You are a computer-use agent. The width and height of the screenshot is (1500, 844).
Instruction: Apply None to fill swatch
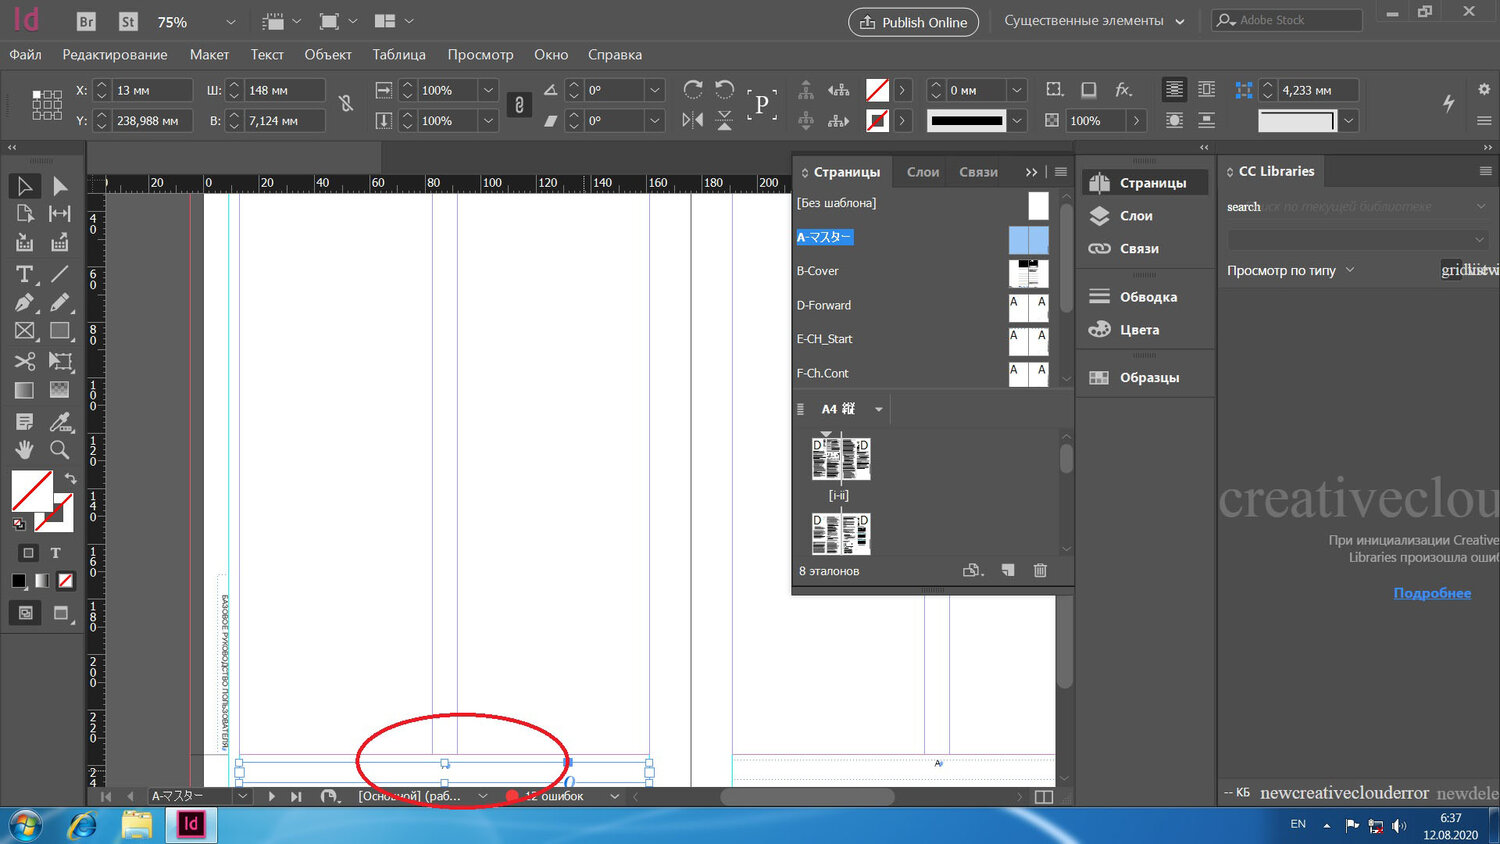65,581
